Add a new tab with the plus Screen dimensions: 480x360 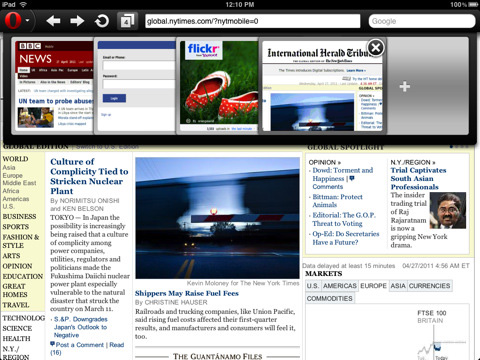coord(405,87)
